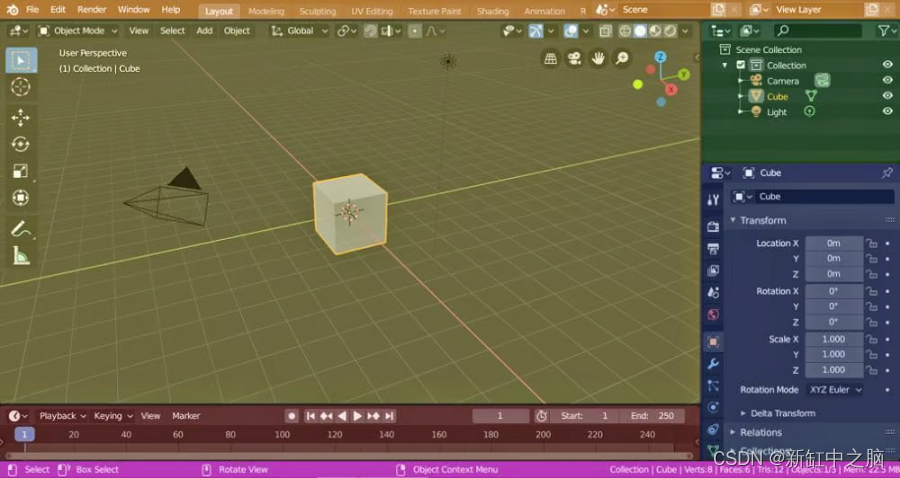Hide the Light in outliner
900x478 pixels.
coord(887,111)
